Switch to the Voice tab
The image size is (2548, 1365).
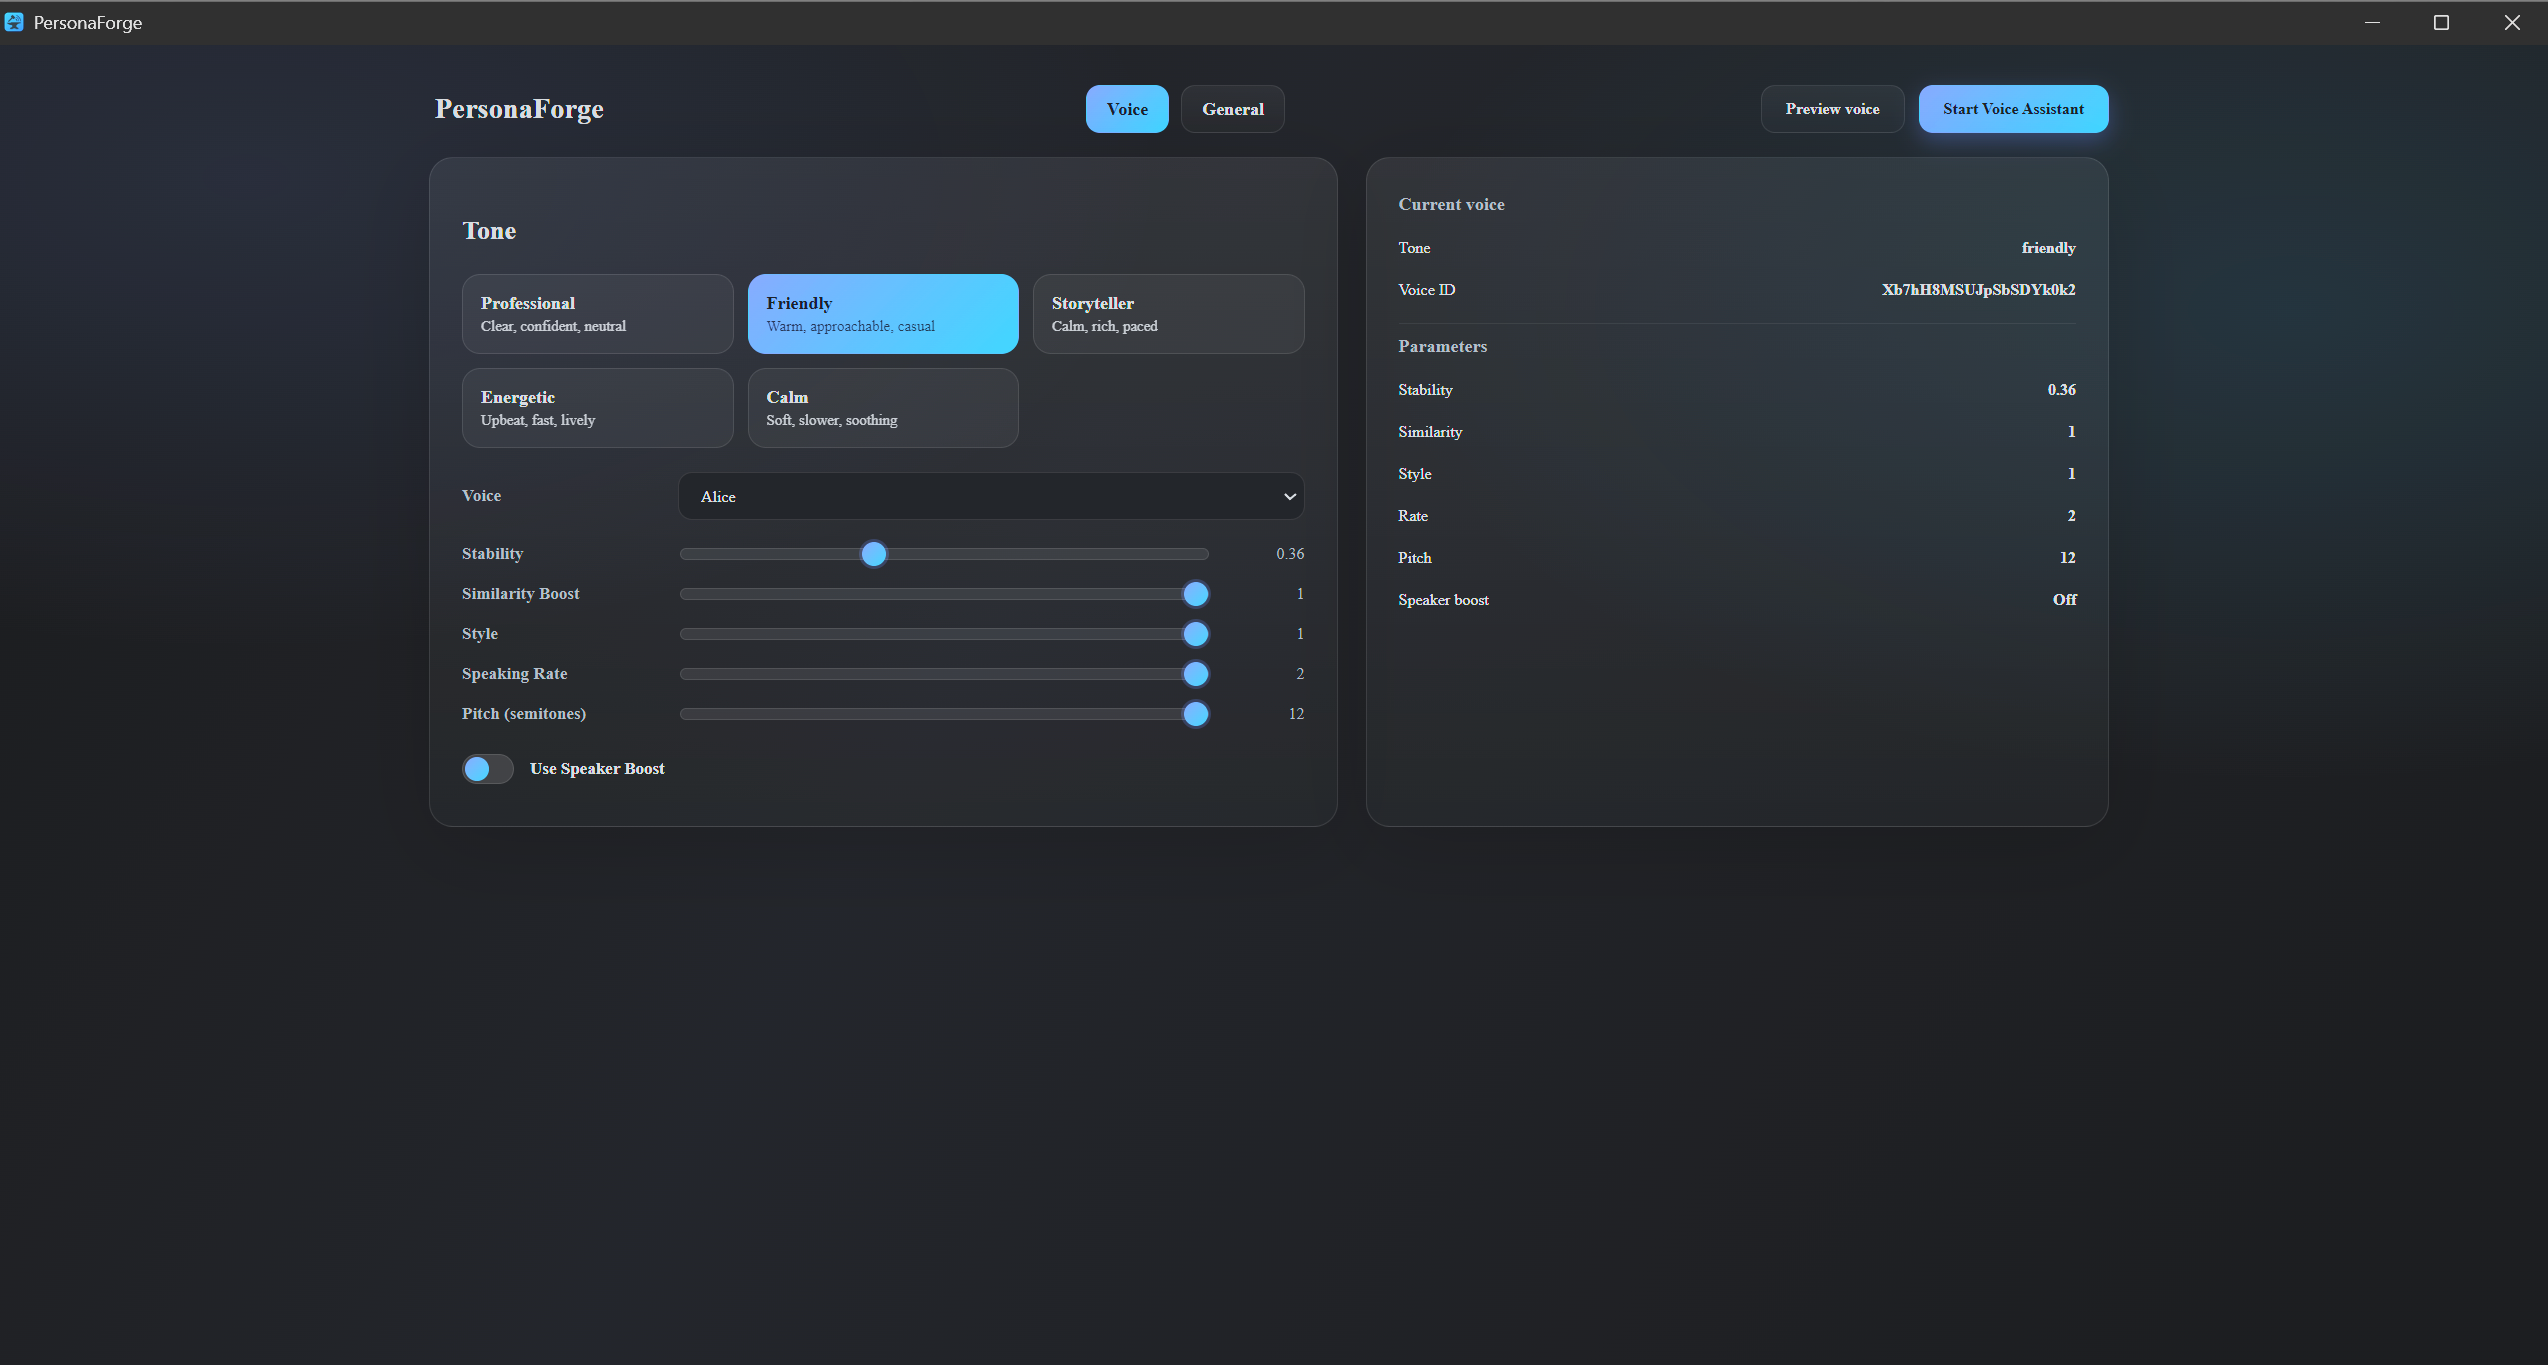pyautogui.click(x=1126, y=109)
